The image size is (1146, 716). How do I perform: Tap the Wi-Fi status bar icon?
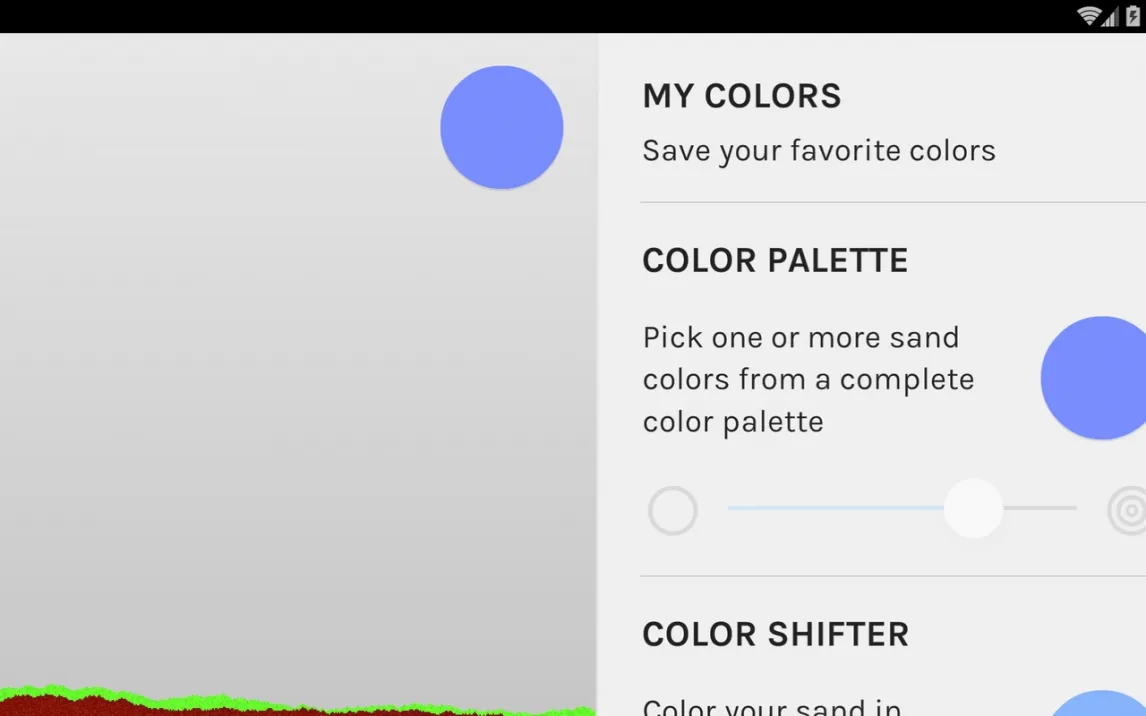(x=1088, y=16)
